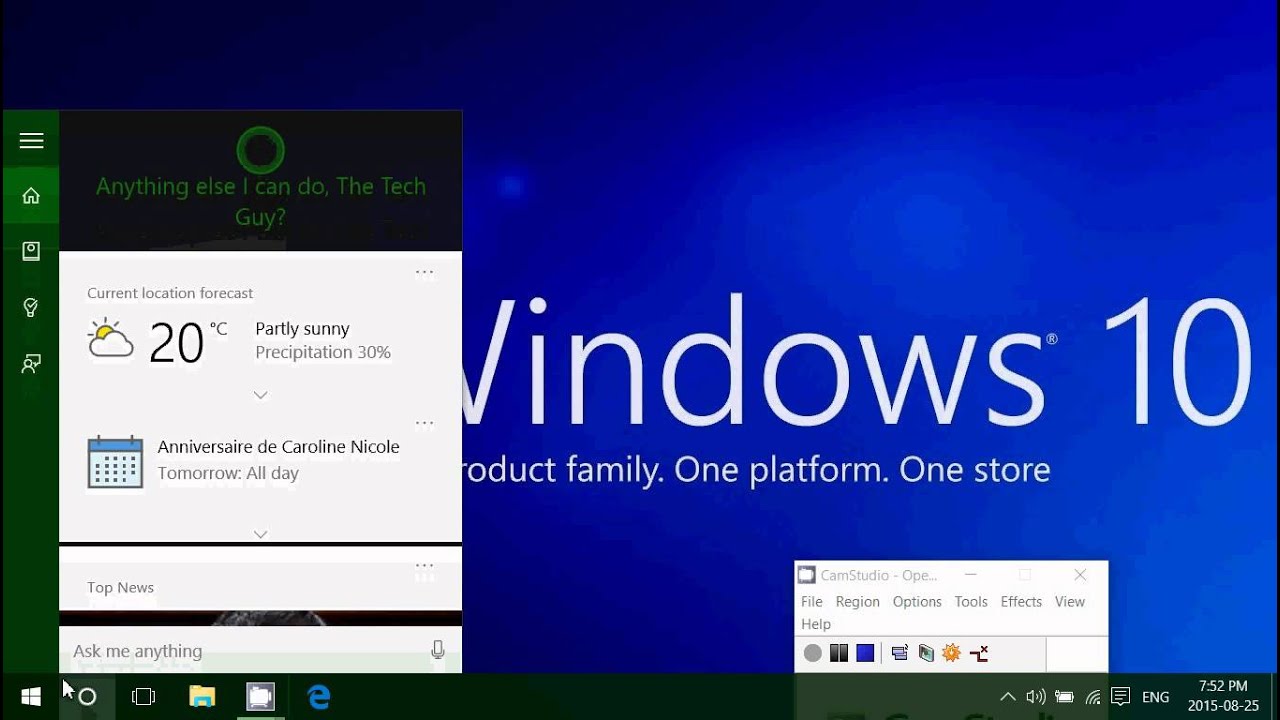Open CamStudio Region menu
This screenshot has height=720, width=1280.
[857, 601]
